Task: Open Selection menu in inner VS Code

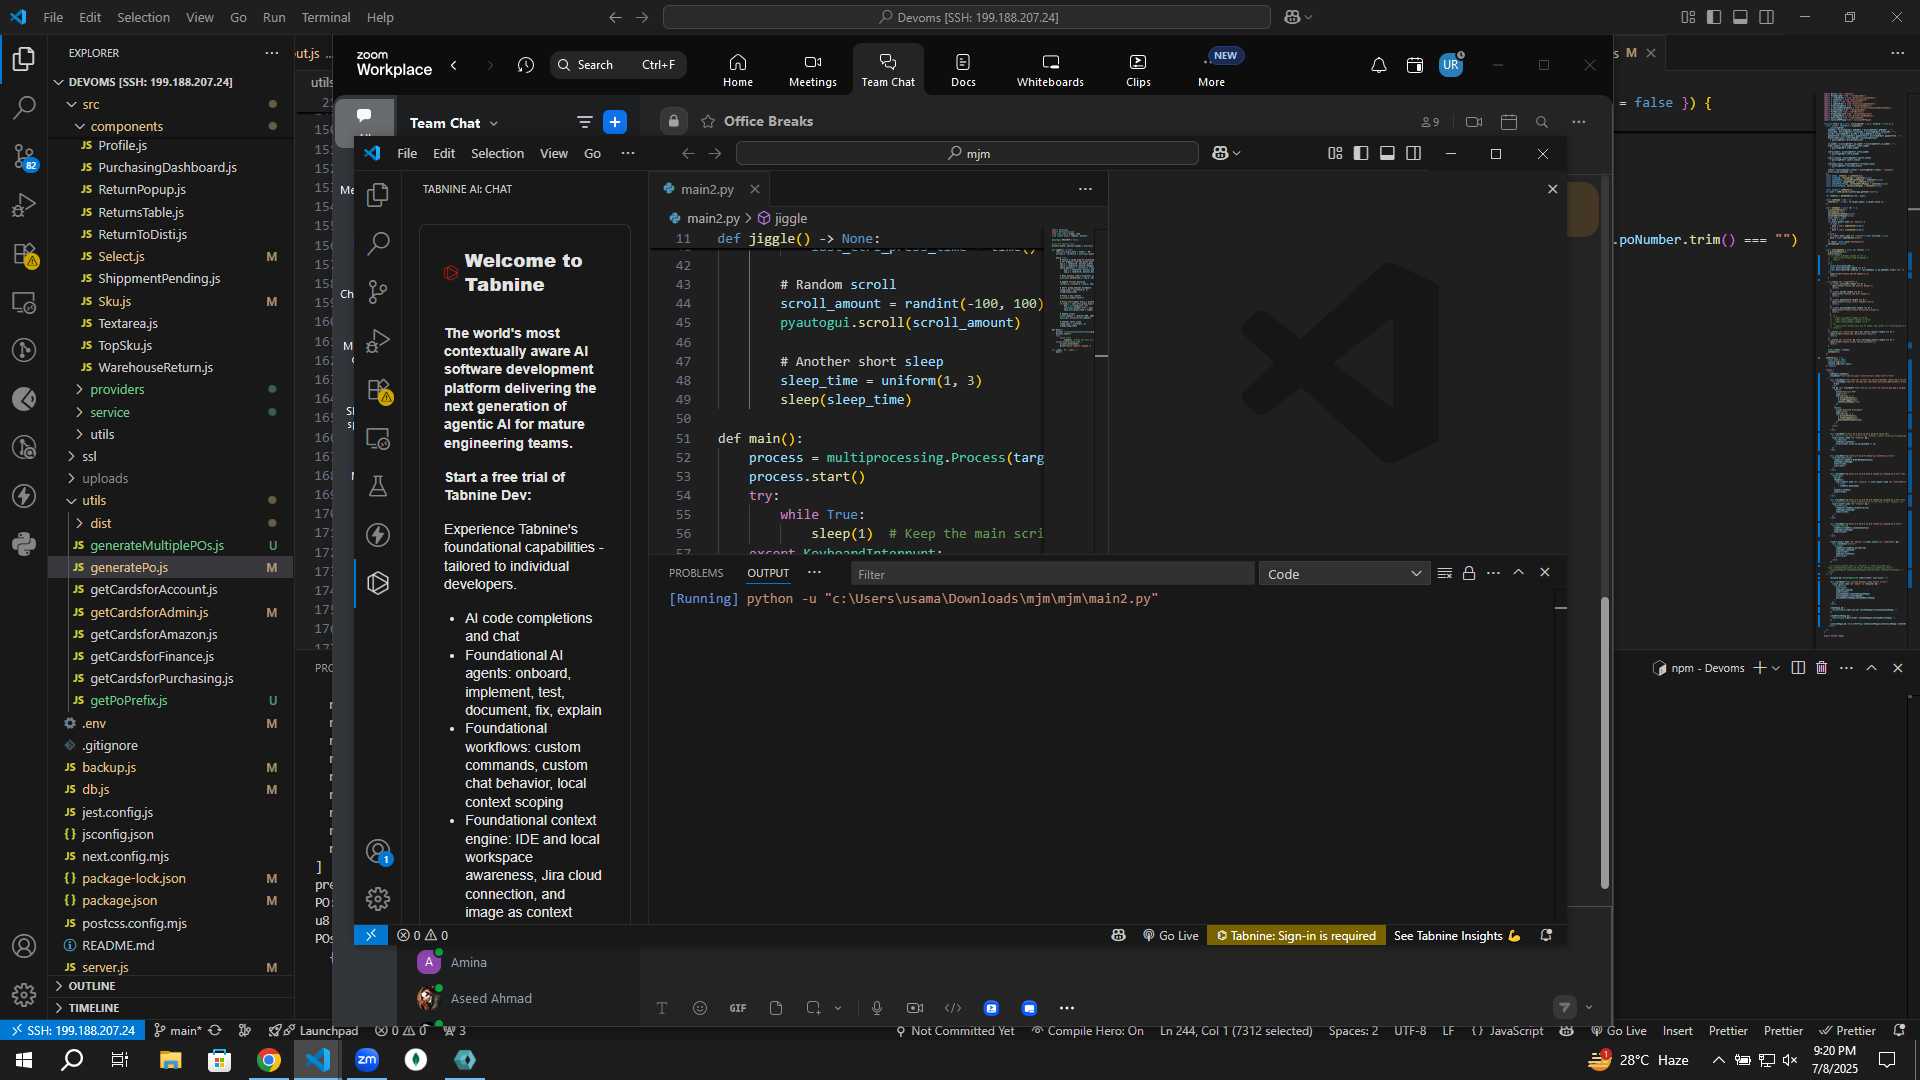Action: [x=497, y=153]
